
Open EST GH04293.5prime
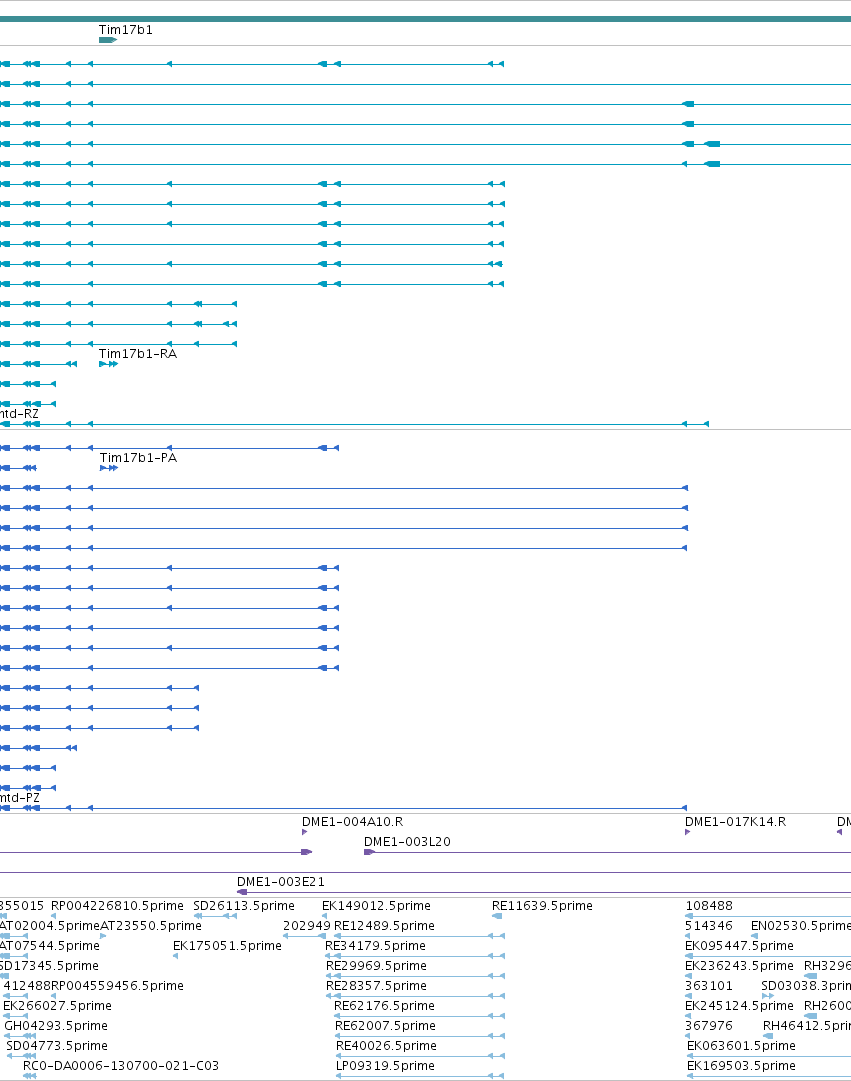pos(56,1026)
